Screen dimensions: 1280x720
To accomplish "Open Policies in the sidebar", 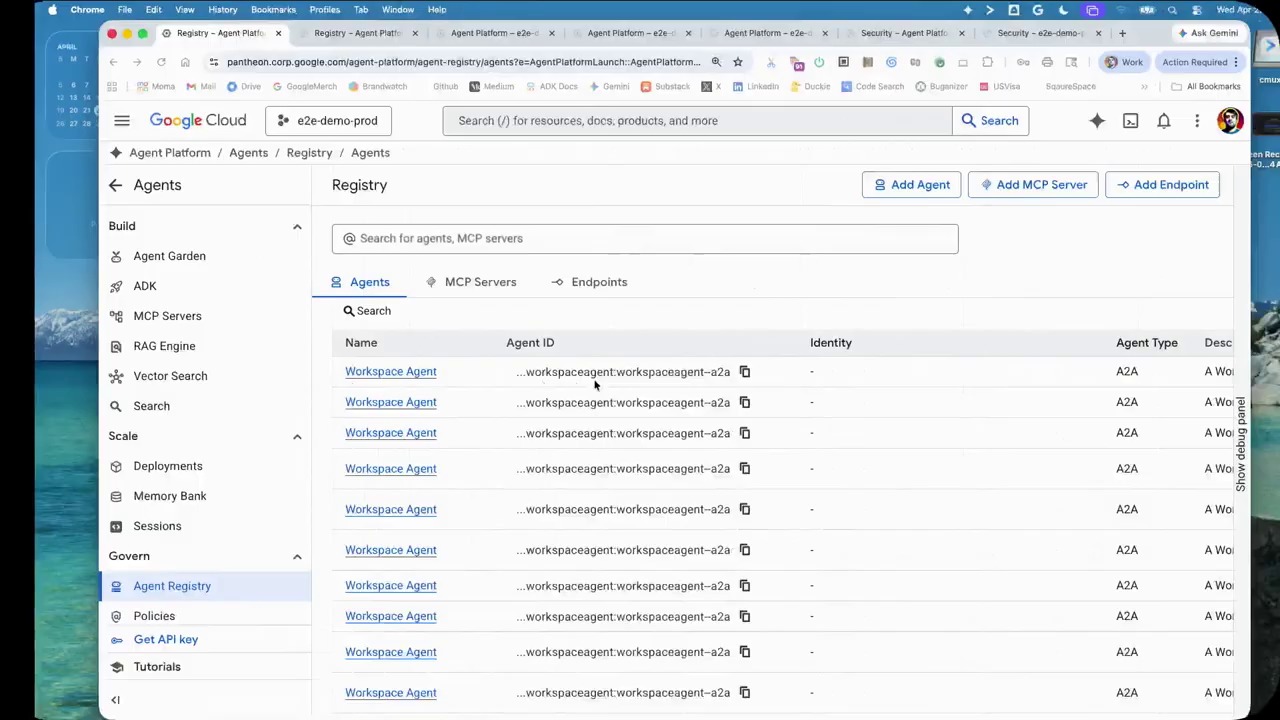I will pos(154,616).
